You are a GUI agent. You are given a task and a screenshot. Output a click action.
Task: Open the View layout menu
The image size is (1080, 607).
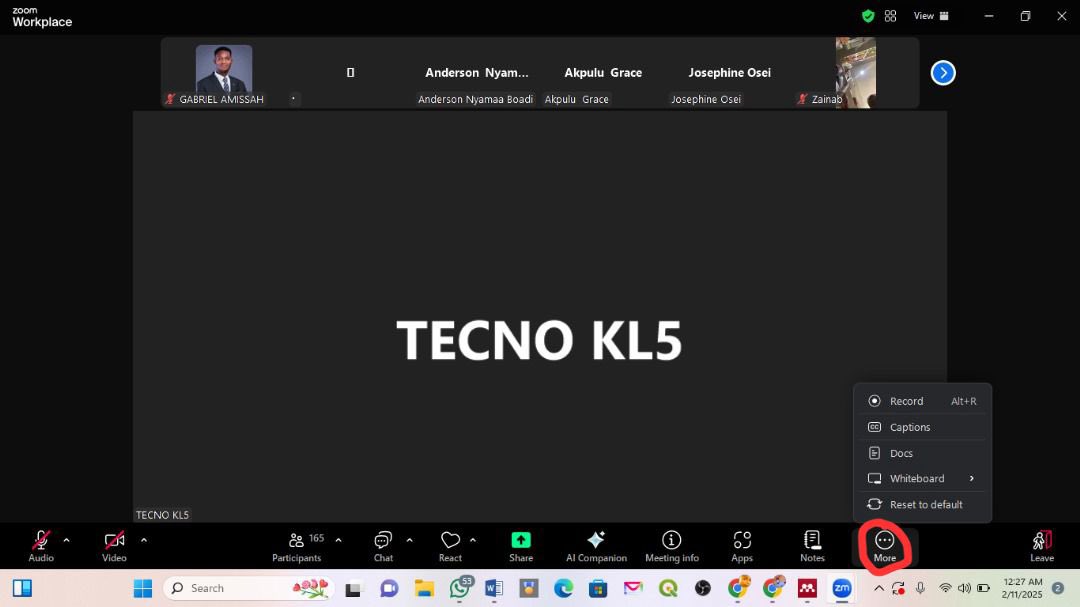(931, 16)
